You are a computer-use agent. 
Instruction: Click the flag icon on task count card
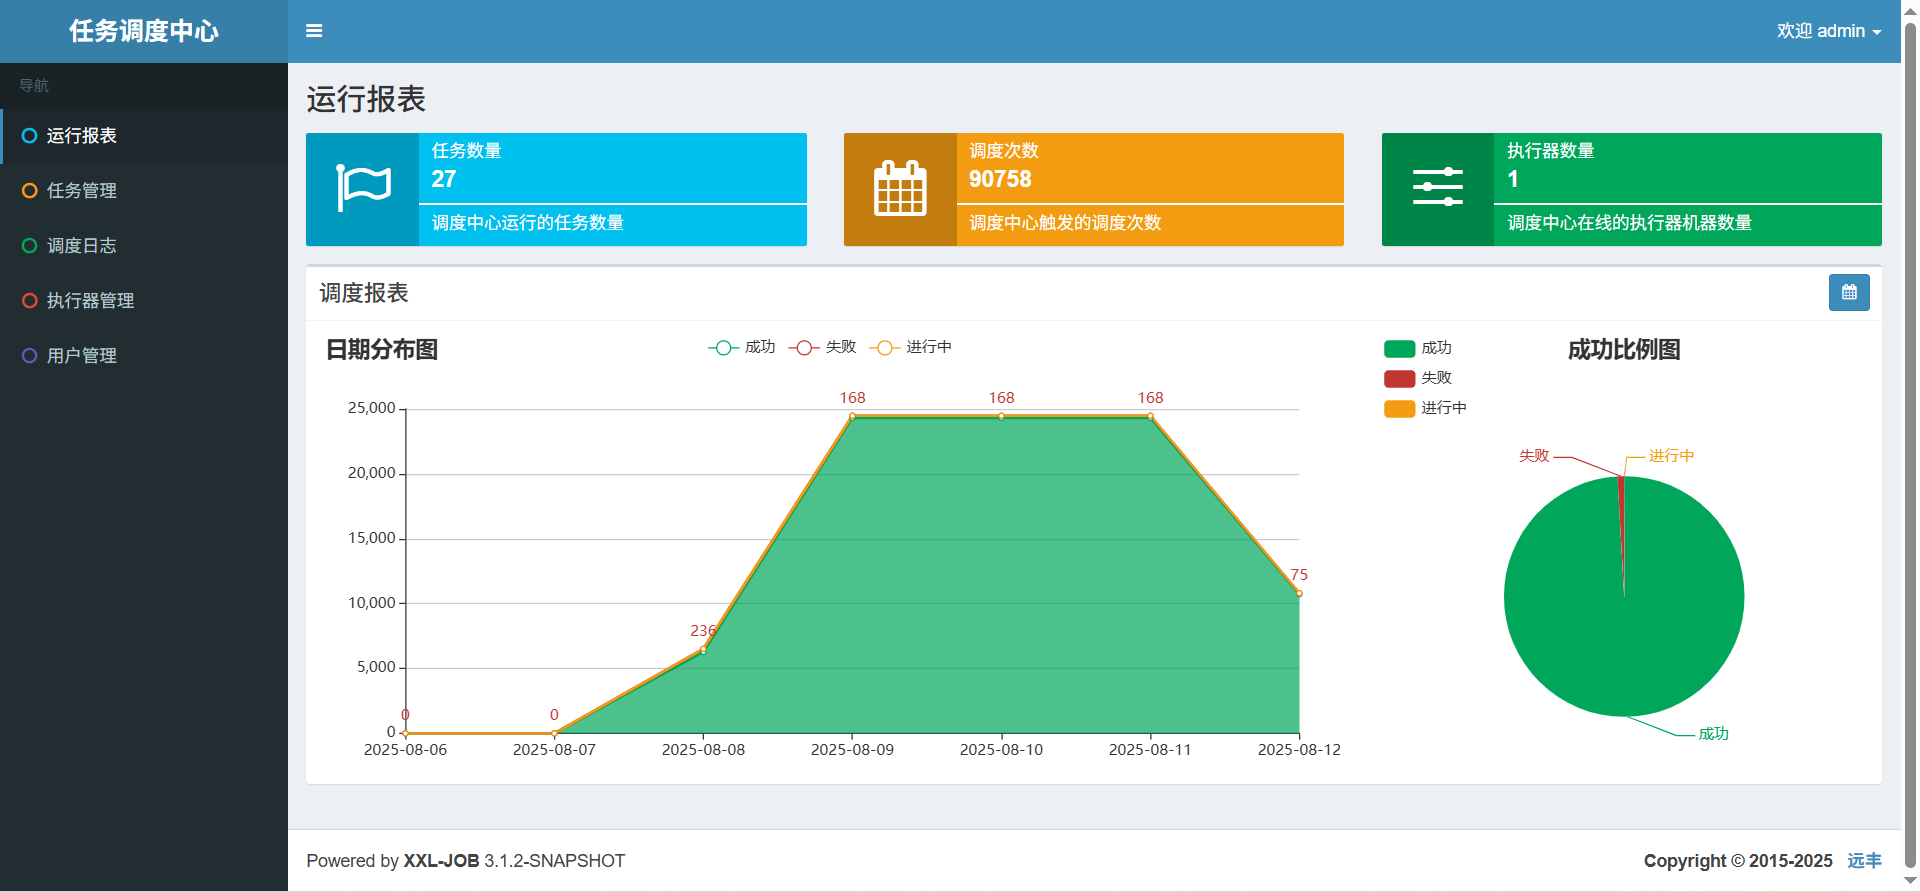click(363, 188)
